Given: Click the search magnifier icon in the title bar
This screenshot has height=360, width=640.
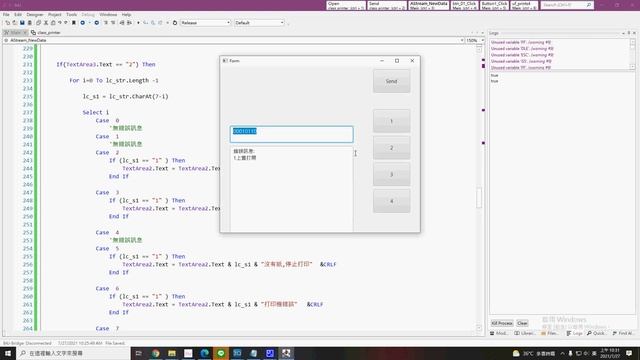Looking at the screenshot, I should pos(589,5).
